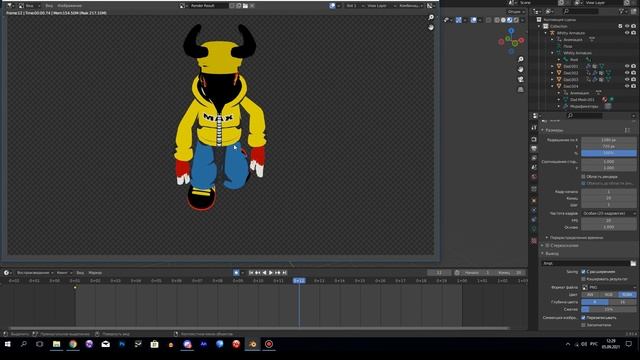The image size is (640, 360).
Task: Toggle auto keying record button in timeline
Action: [x=236, y=273]
